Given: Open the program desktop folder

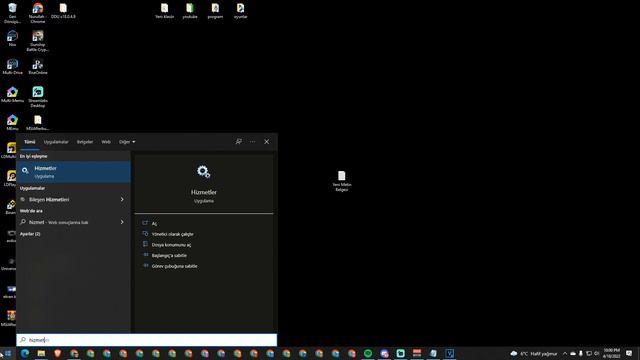Looking at the screenshot, I should [x=215, y=11].
